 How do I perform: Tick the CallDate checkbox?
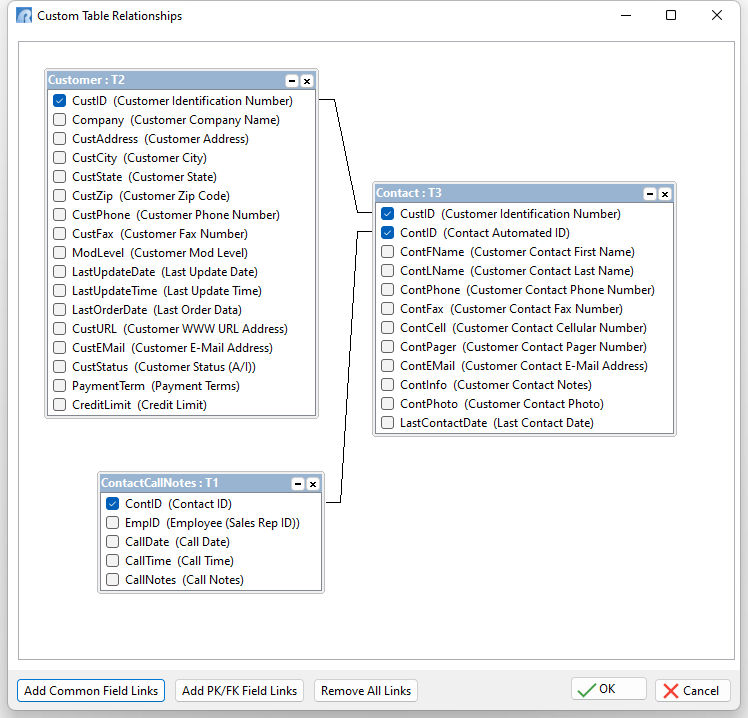113,541
